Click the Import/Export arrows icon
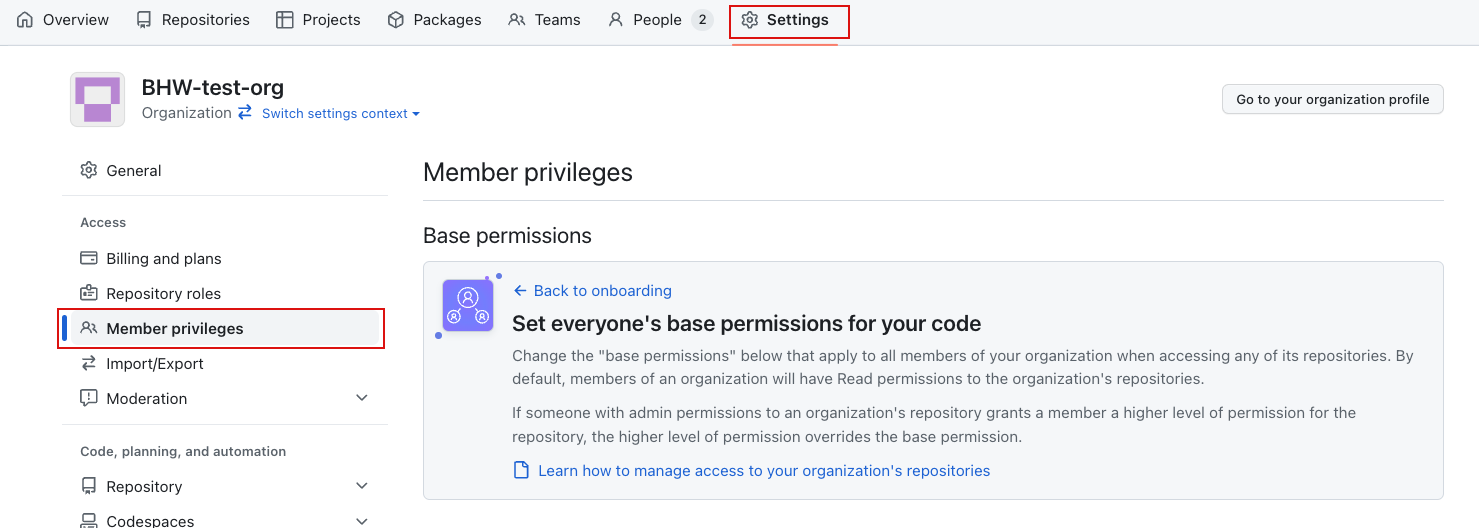1479x528 pixels. tap(89, 363)
